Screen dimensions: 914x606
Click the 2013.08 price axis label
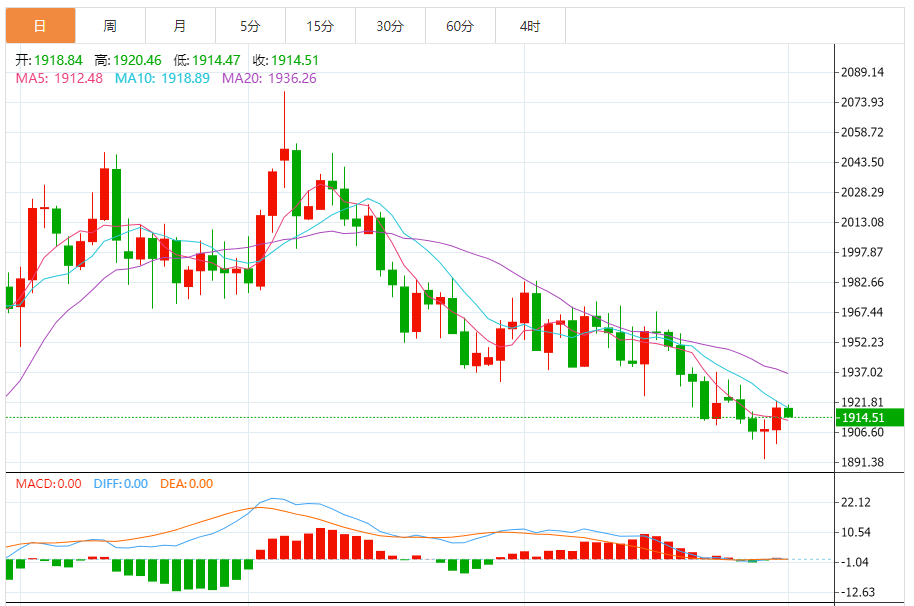pos(862,222)
